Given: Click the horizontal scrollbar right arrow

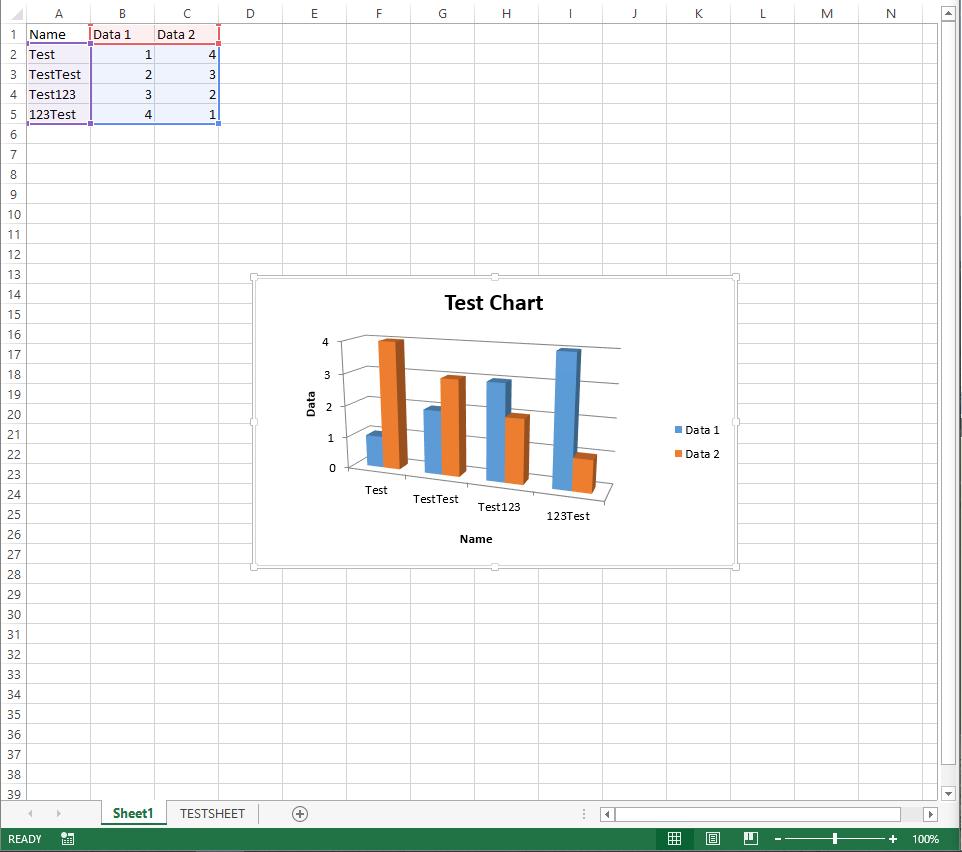Looking at the screenshot, I should click(930, 814).
